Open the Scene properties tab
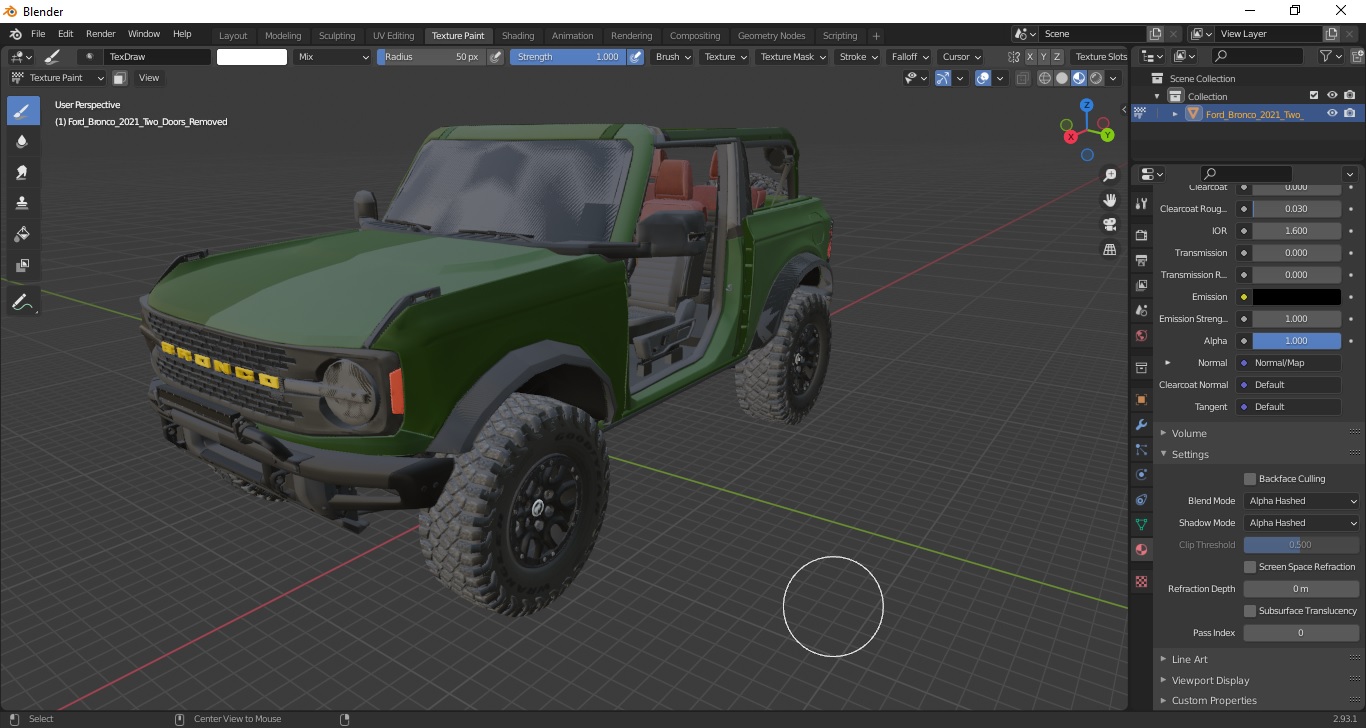 coord(1141,310)
